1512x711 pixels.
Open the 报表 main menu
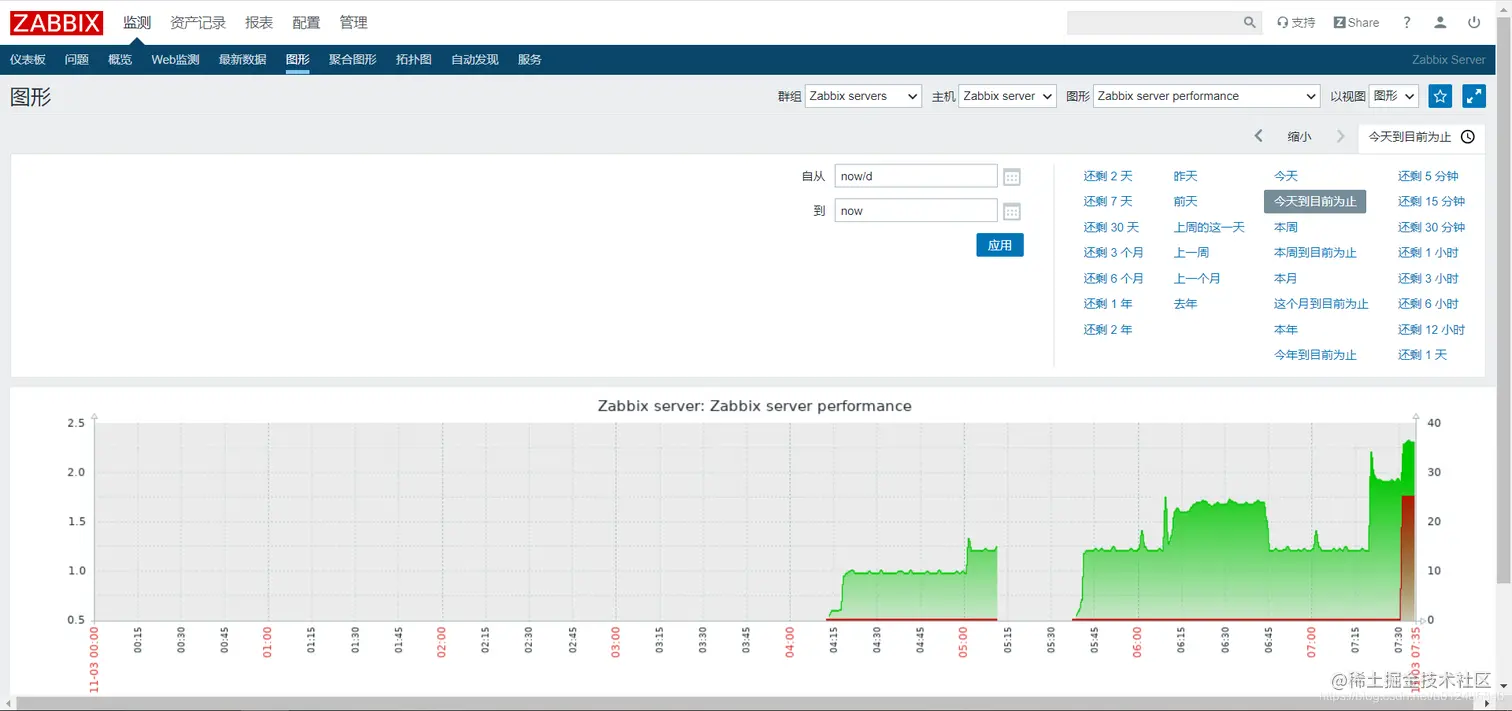click(259, 22)
